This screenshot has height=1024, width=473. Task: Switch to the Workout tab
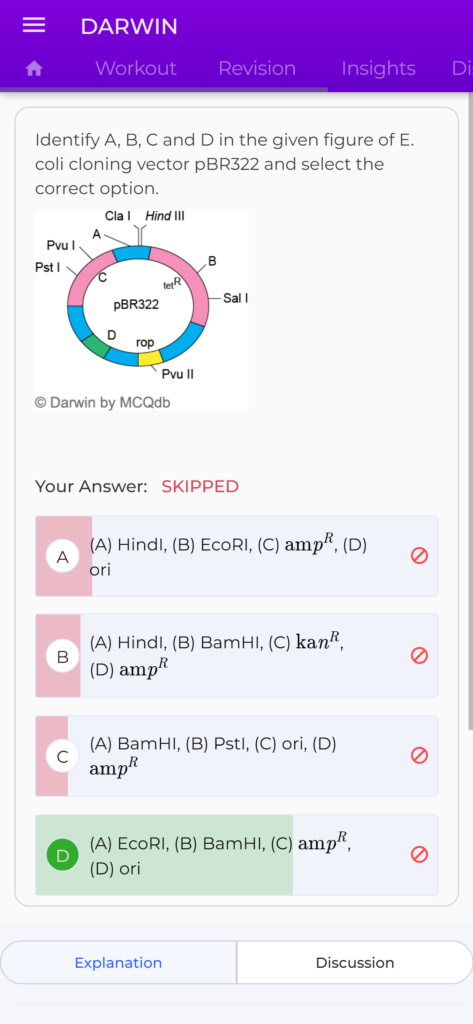(x=136, y=69)
